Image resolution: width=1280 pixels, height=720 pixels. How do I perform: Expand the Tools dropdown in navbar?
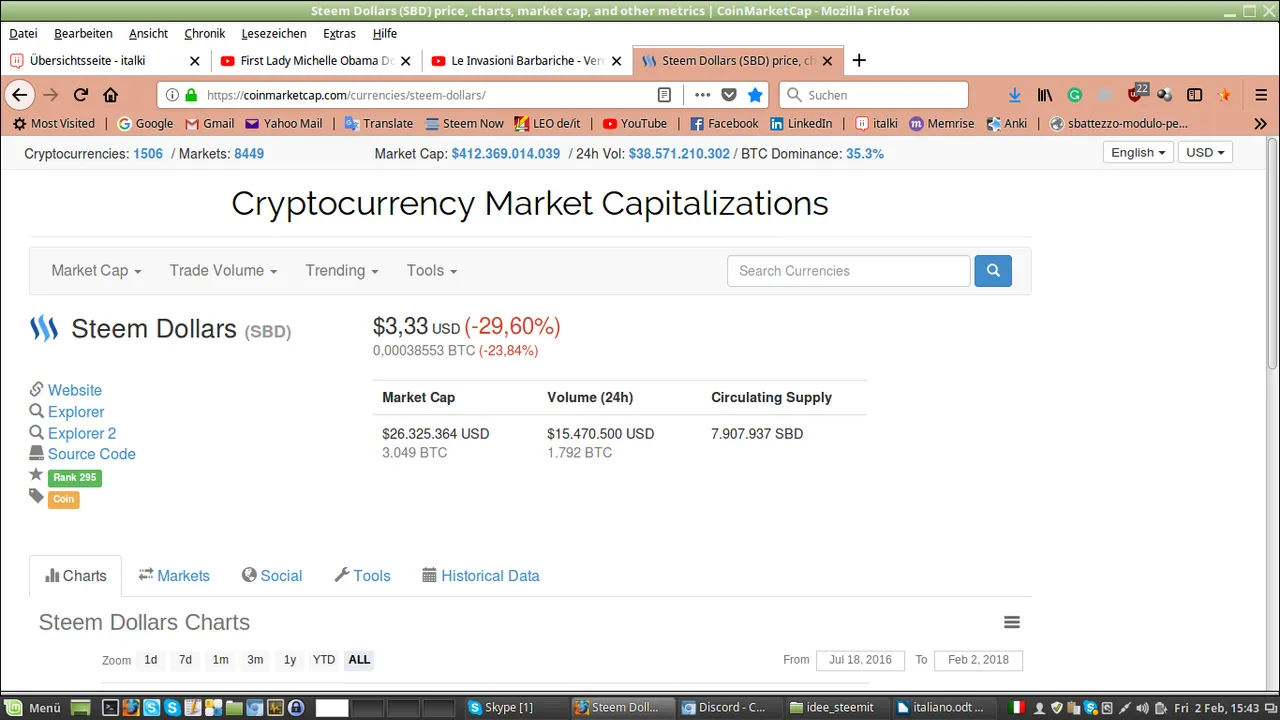pos(432,271)
